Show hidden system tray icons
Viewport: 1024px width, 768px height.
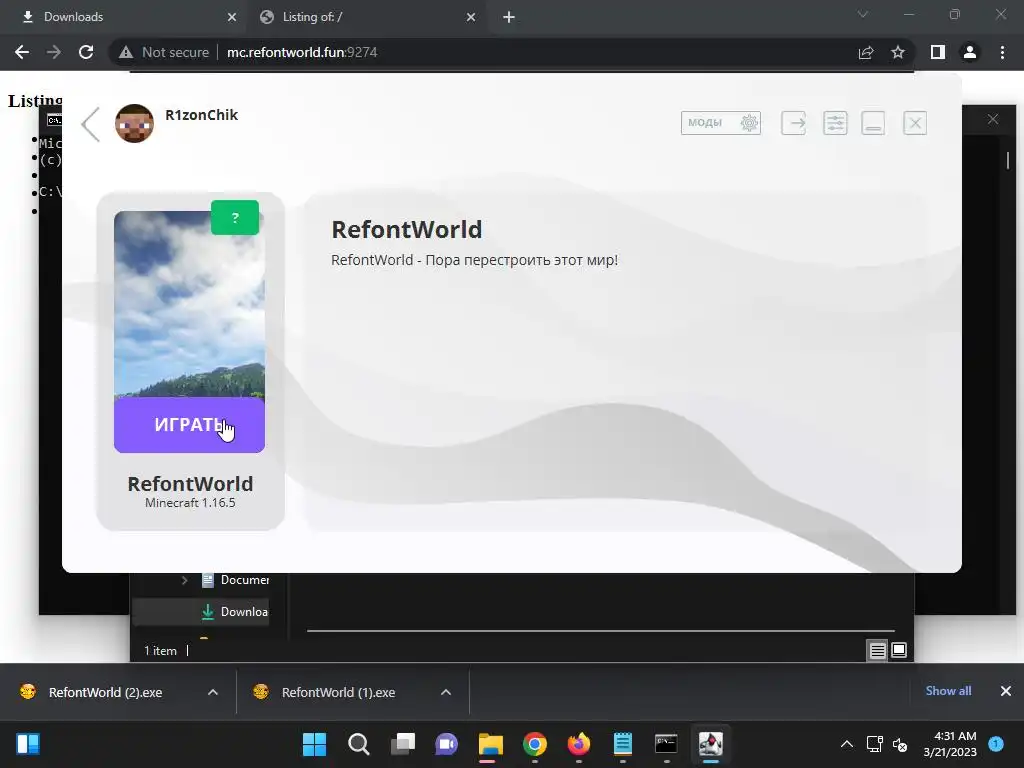847,744
